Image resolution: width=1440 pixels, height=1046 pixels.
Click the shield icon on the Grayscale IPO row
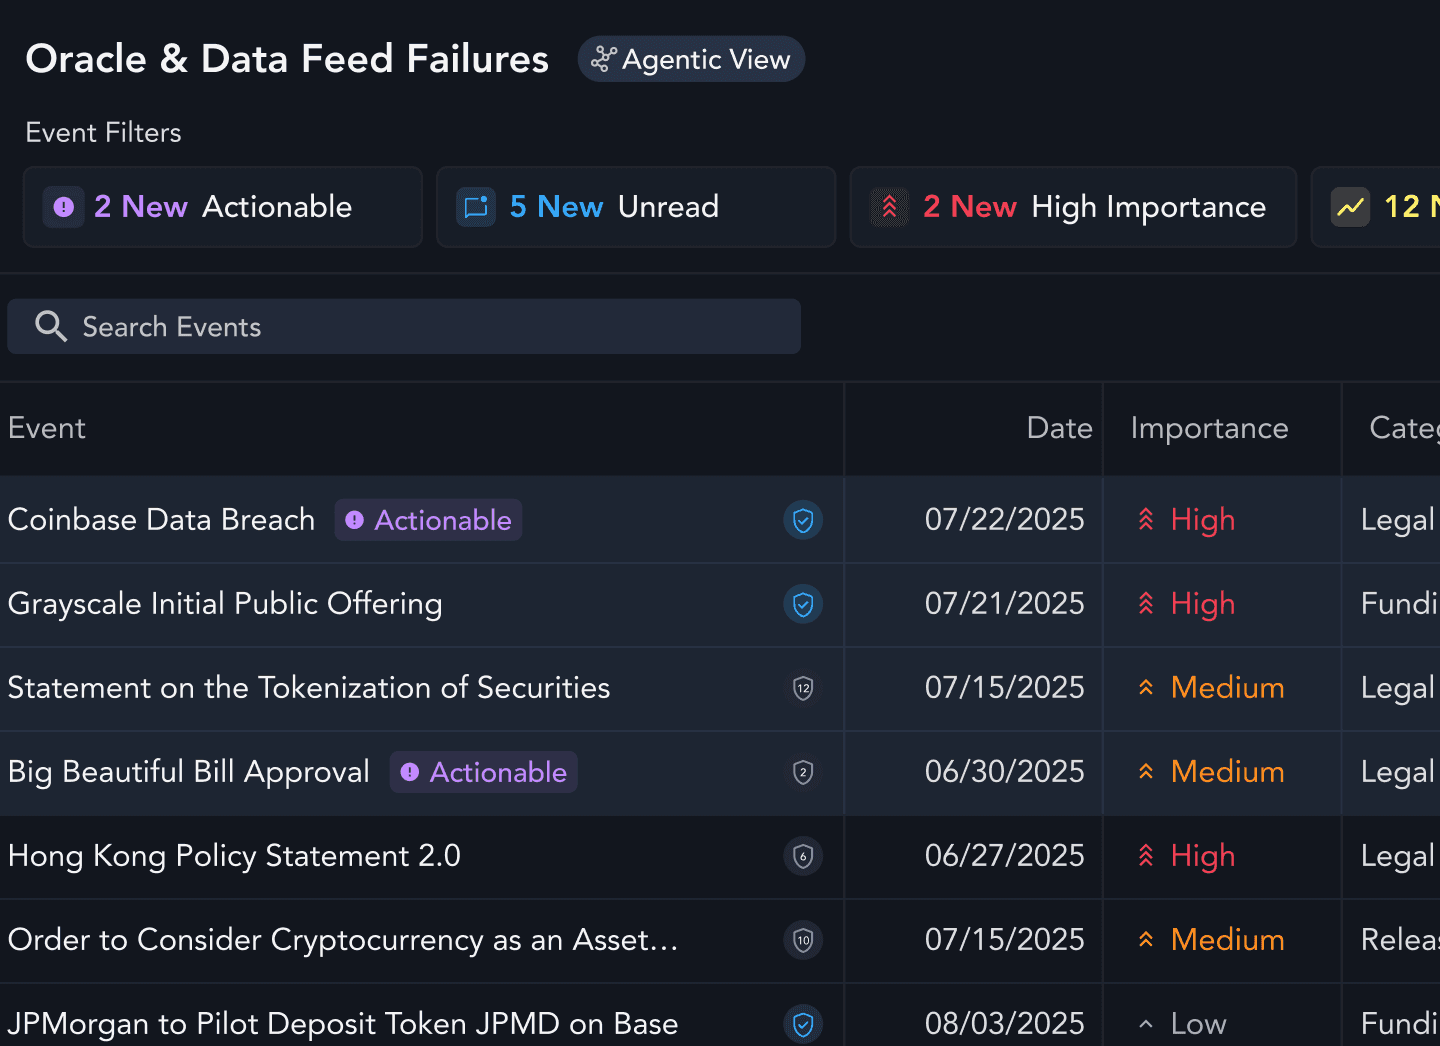click(x=803, y=604)
